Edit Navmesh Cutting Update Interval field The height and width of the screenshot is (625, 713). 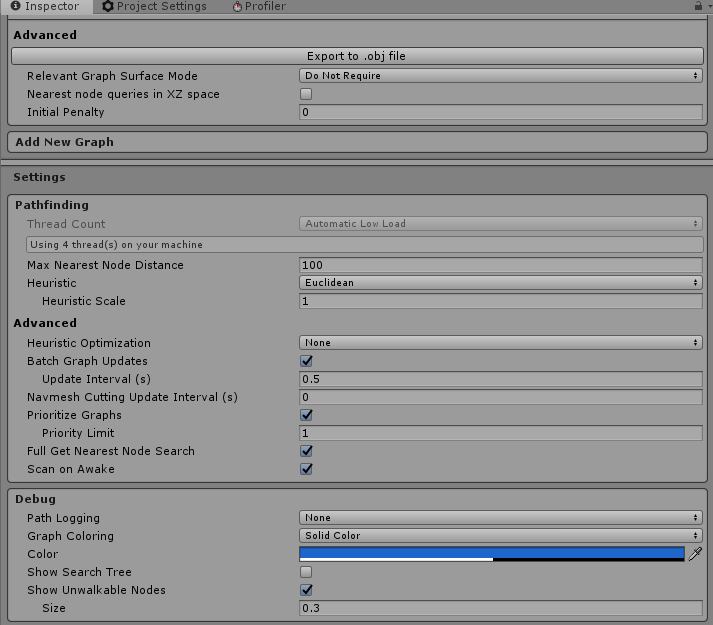(501, 397)
